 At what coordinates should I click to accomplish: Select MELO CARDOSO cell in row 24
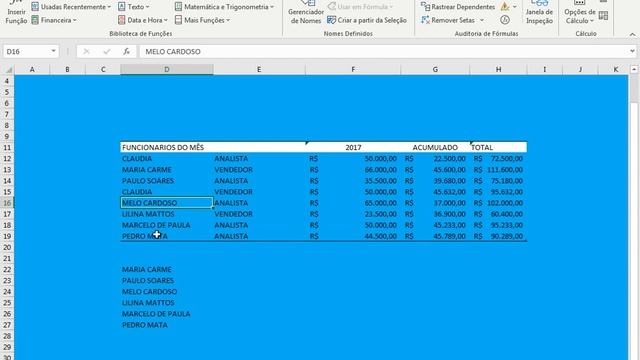(167, 292)
